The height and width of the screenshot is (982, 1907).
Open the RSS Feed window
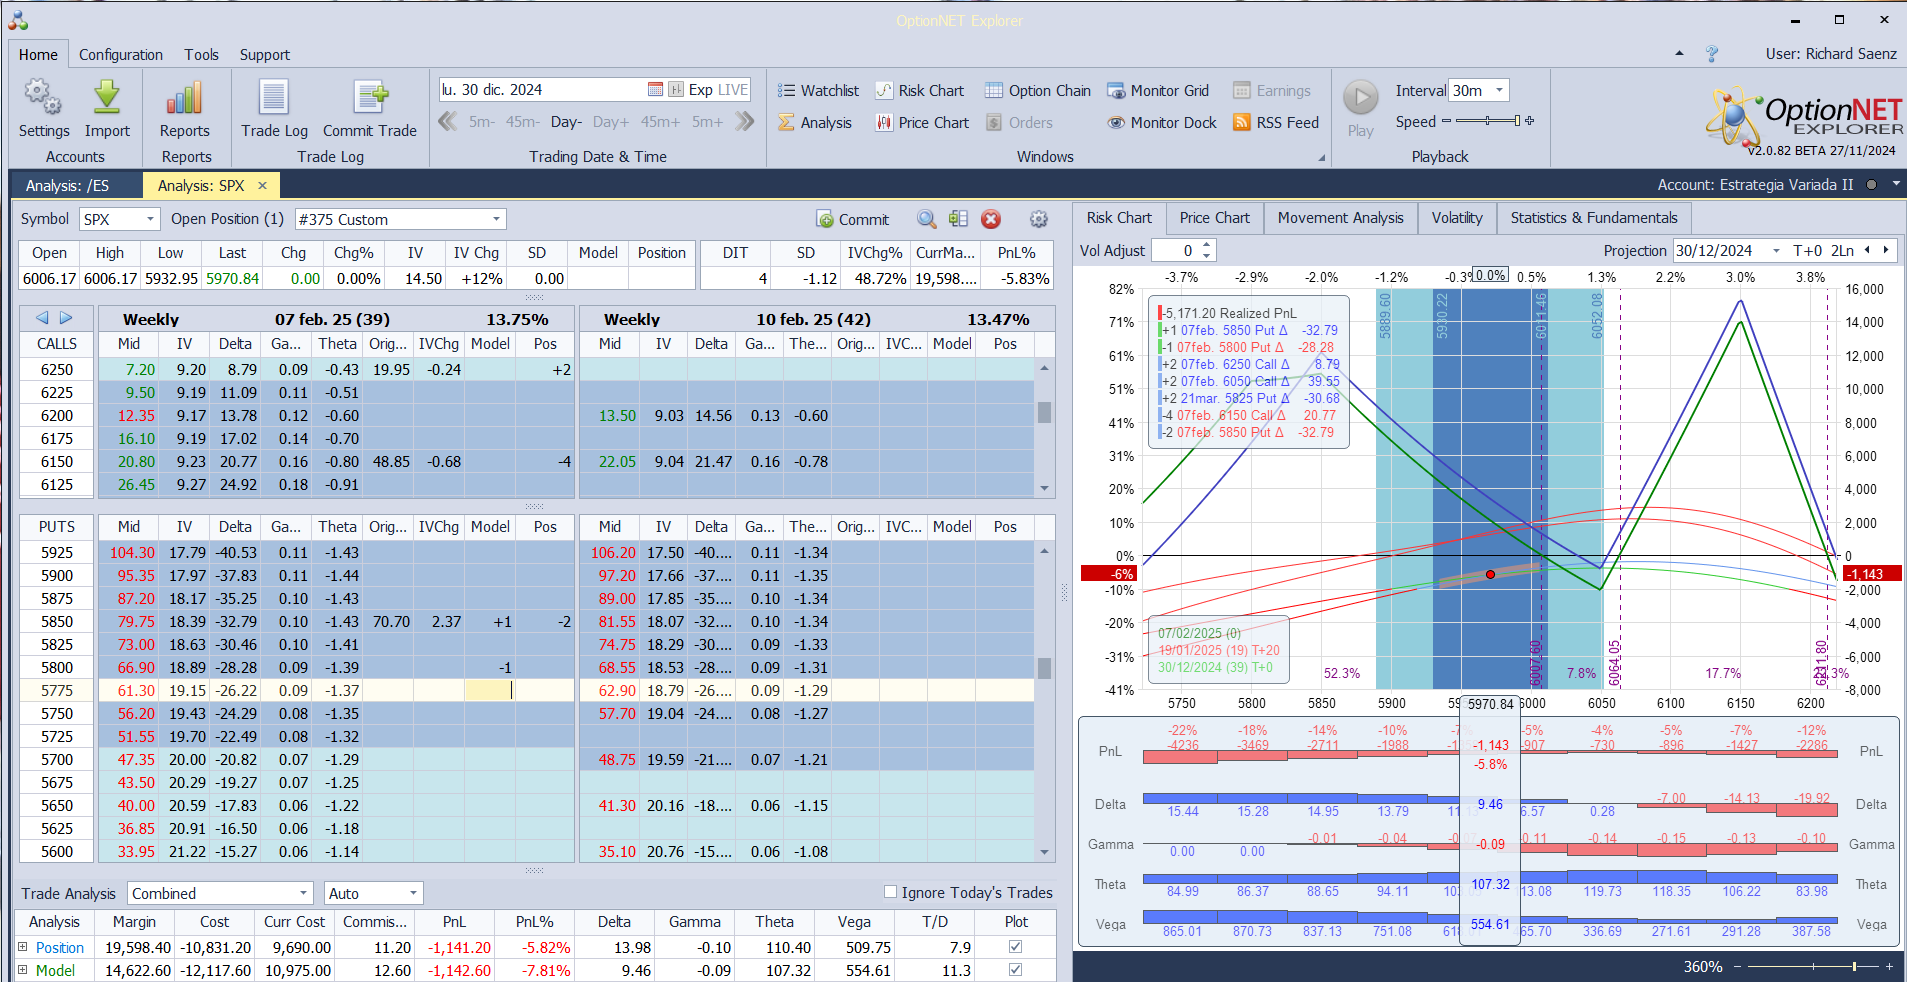1276,123
